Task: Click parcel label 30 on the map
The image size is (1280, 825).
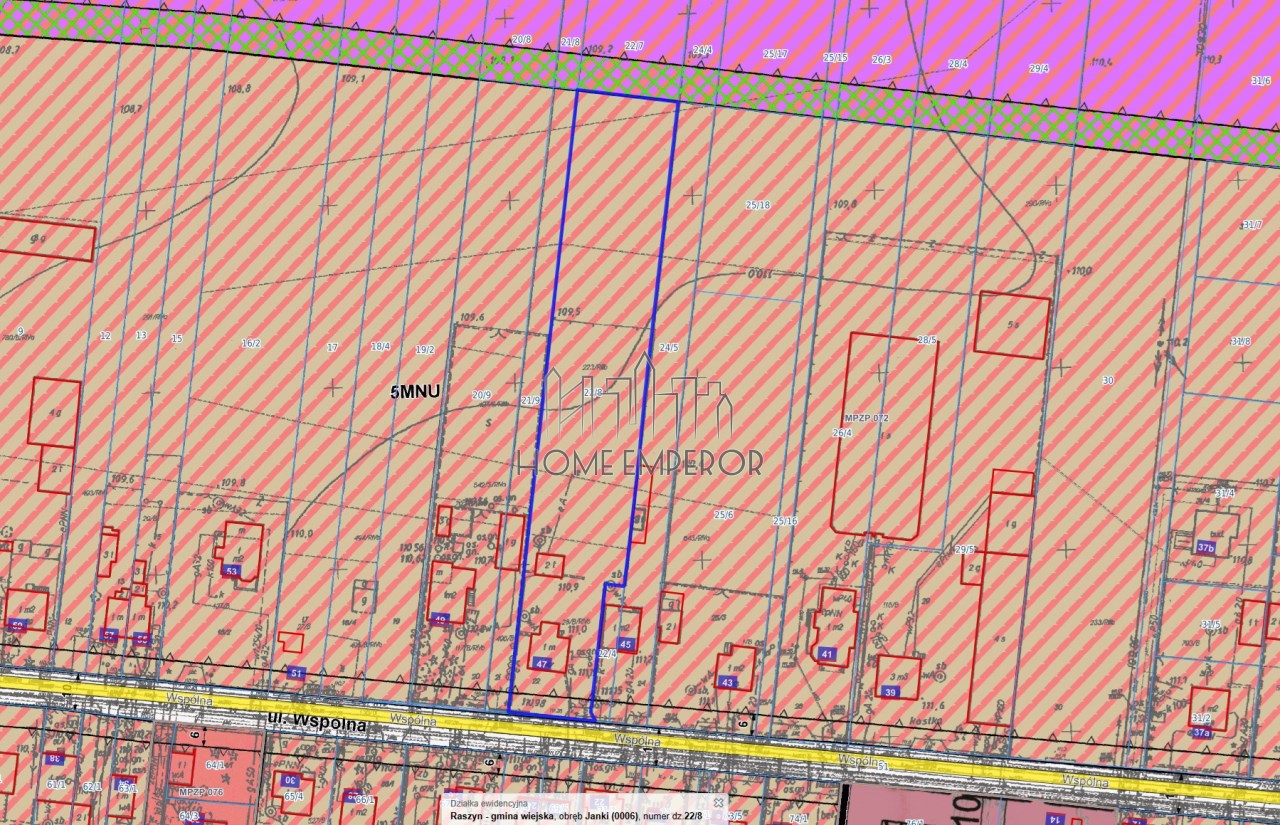Action: tap(1107, 380)
